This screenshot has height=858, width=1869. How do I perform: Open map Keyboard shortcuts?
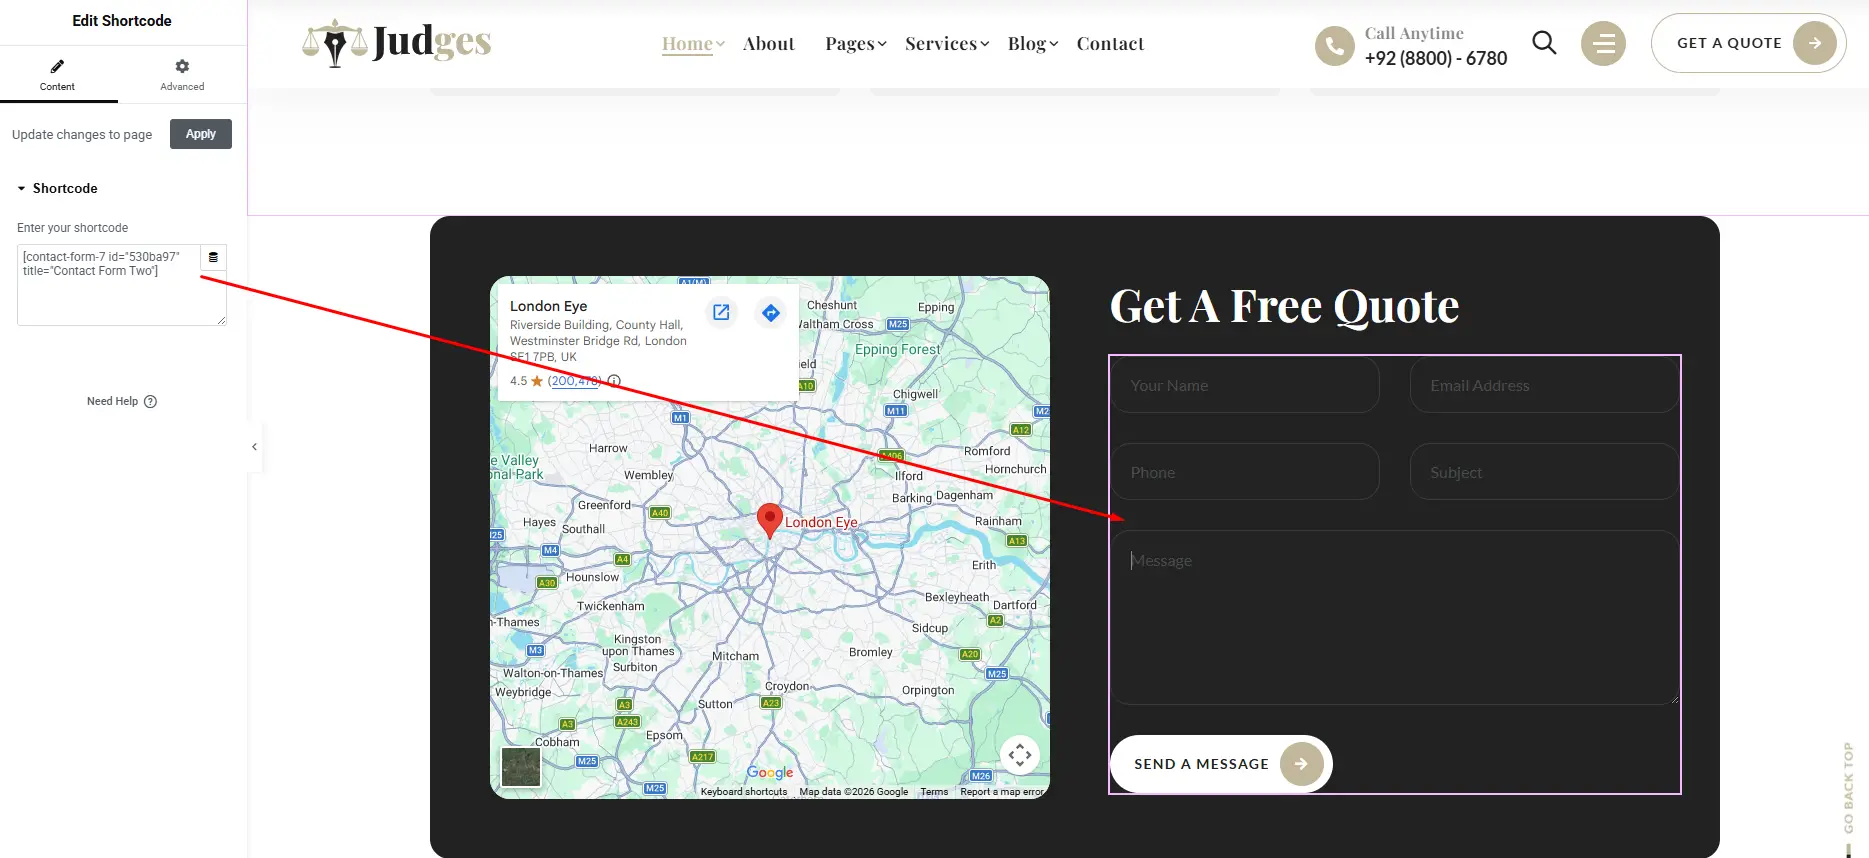coord(744,792)
